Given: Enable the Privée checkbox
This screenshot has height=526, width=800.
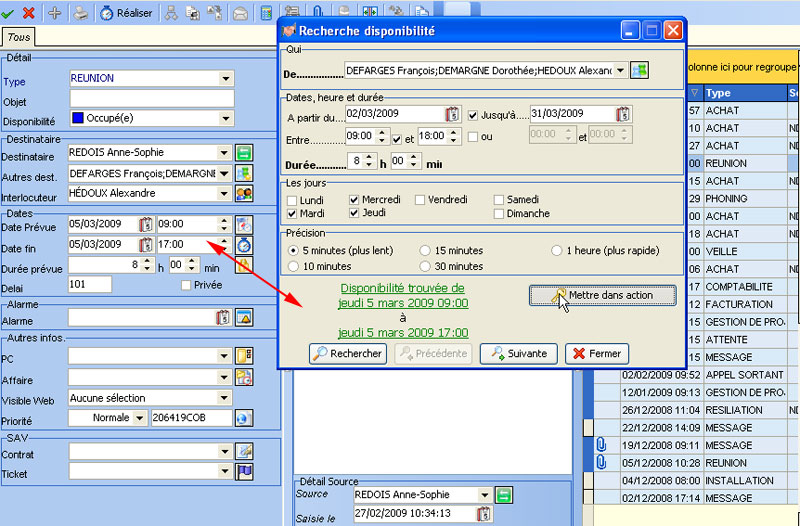Looking at the screenshot, I should [186, 285].
